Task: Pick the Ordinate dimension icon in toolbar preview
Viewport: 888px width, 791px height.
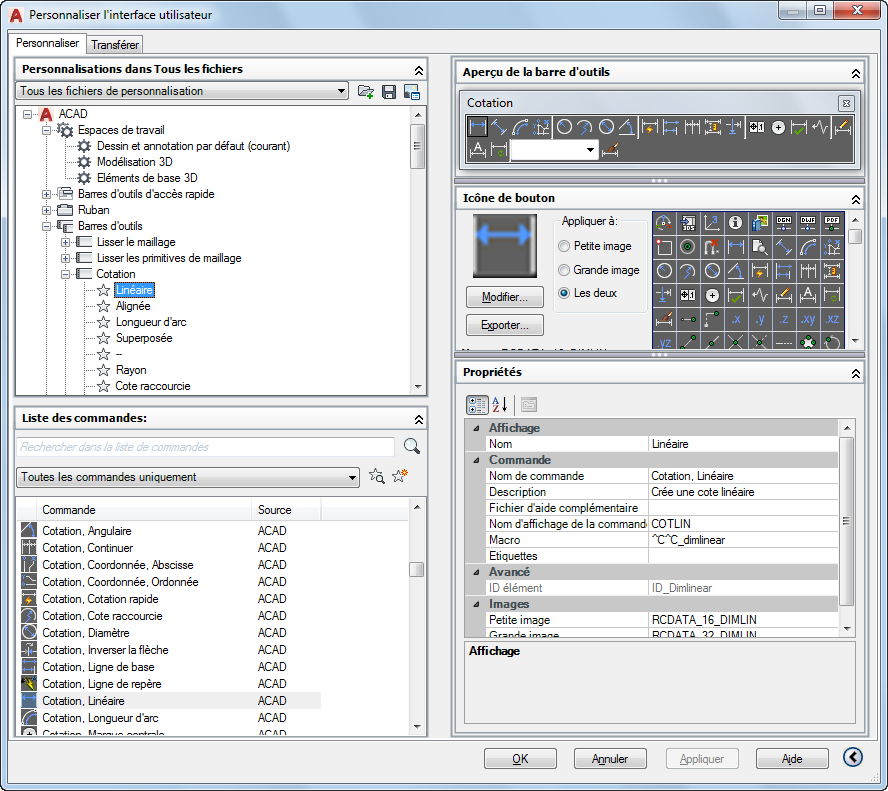Action: coord(541,127)
